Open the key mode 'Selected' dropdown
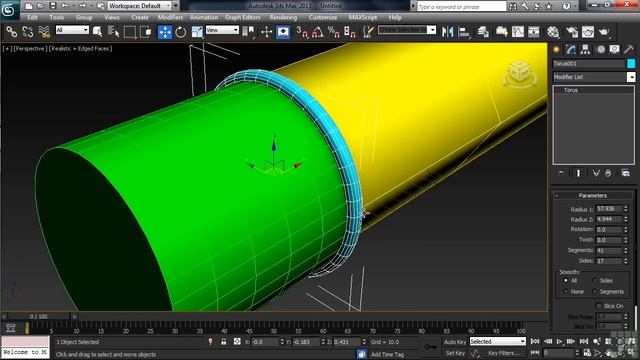 click(498, 341)
